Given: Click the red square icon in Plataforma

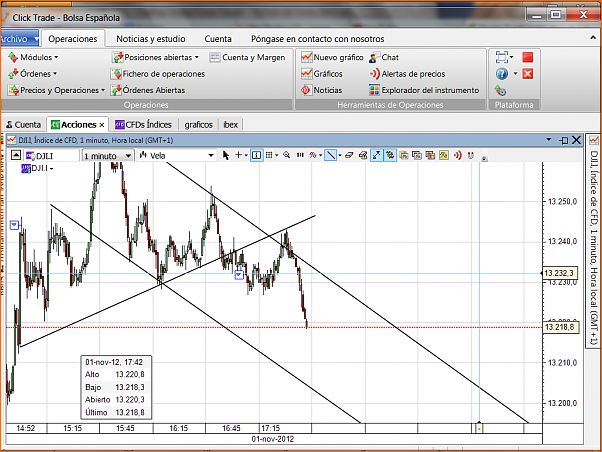Looking at the screenshot, I should tap(528, 57).
